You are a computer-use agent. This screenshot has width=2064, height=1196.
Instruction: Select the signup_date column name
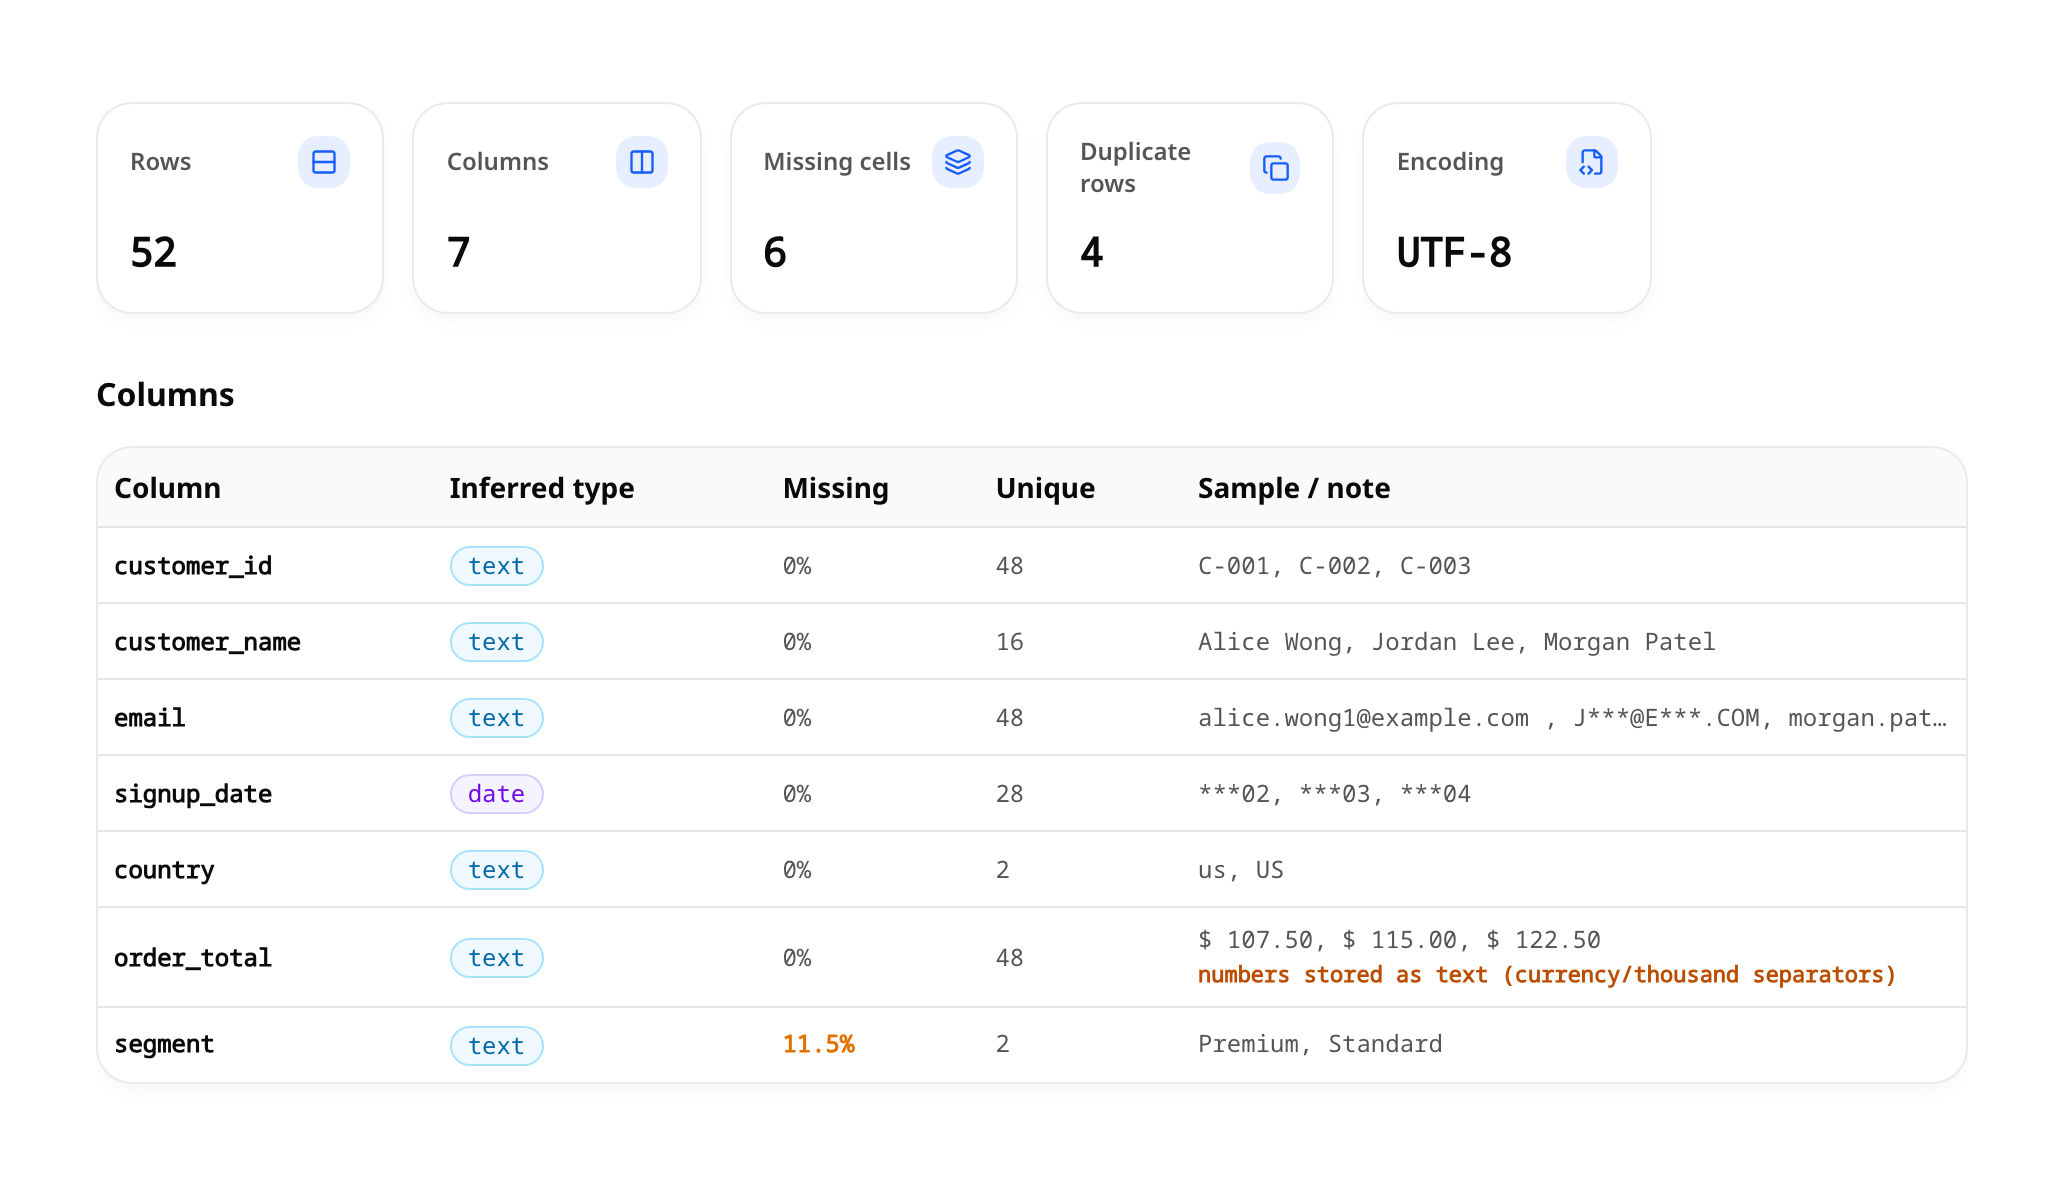click(x=193, y=794)
